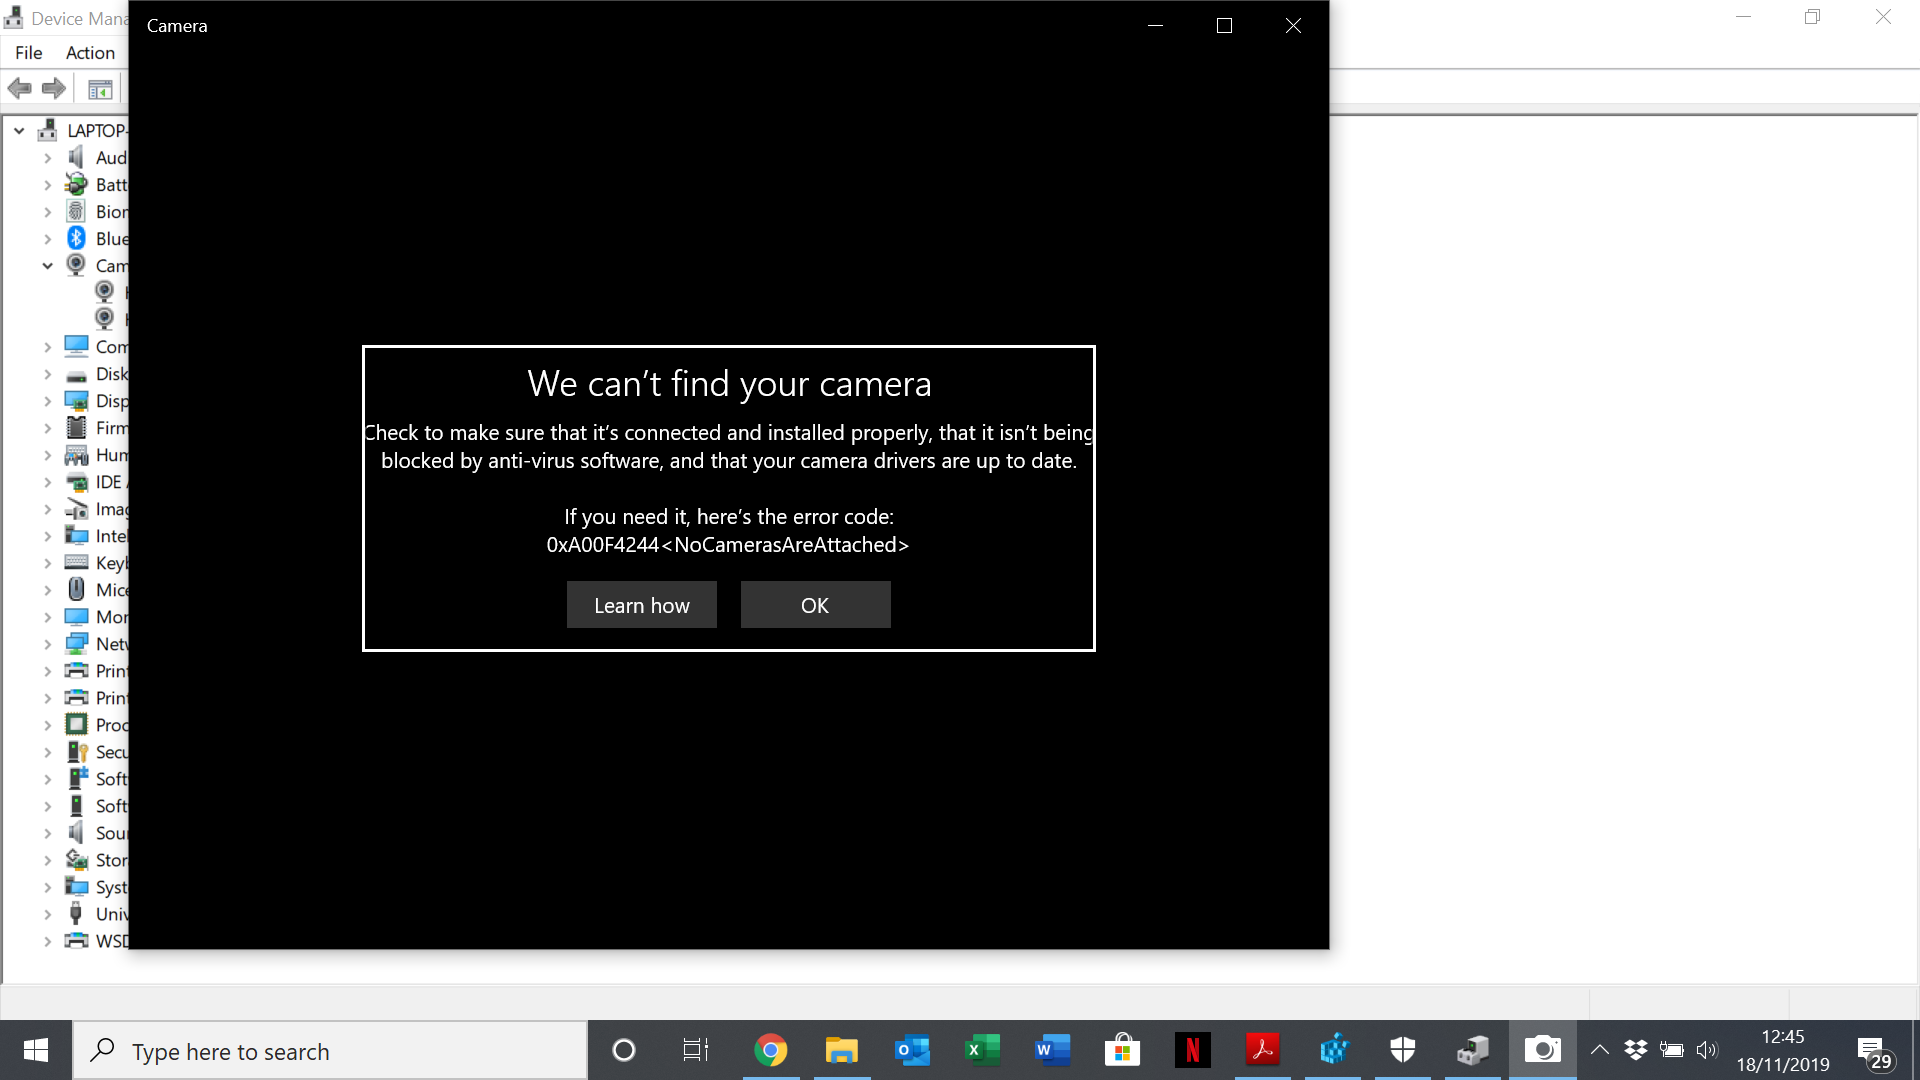The width and height of the screenshot is (1920, 1080).
Task: Select the first webcam device under Cameras
Action: pyautogui.click(x=104, y=292)
